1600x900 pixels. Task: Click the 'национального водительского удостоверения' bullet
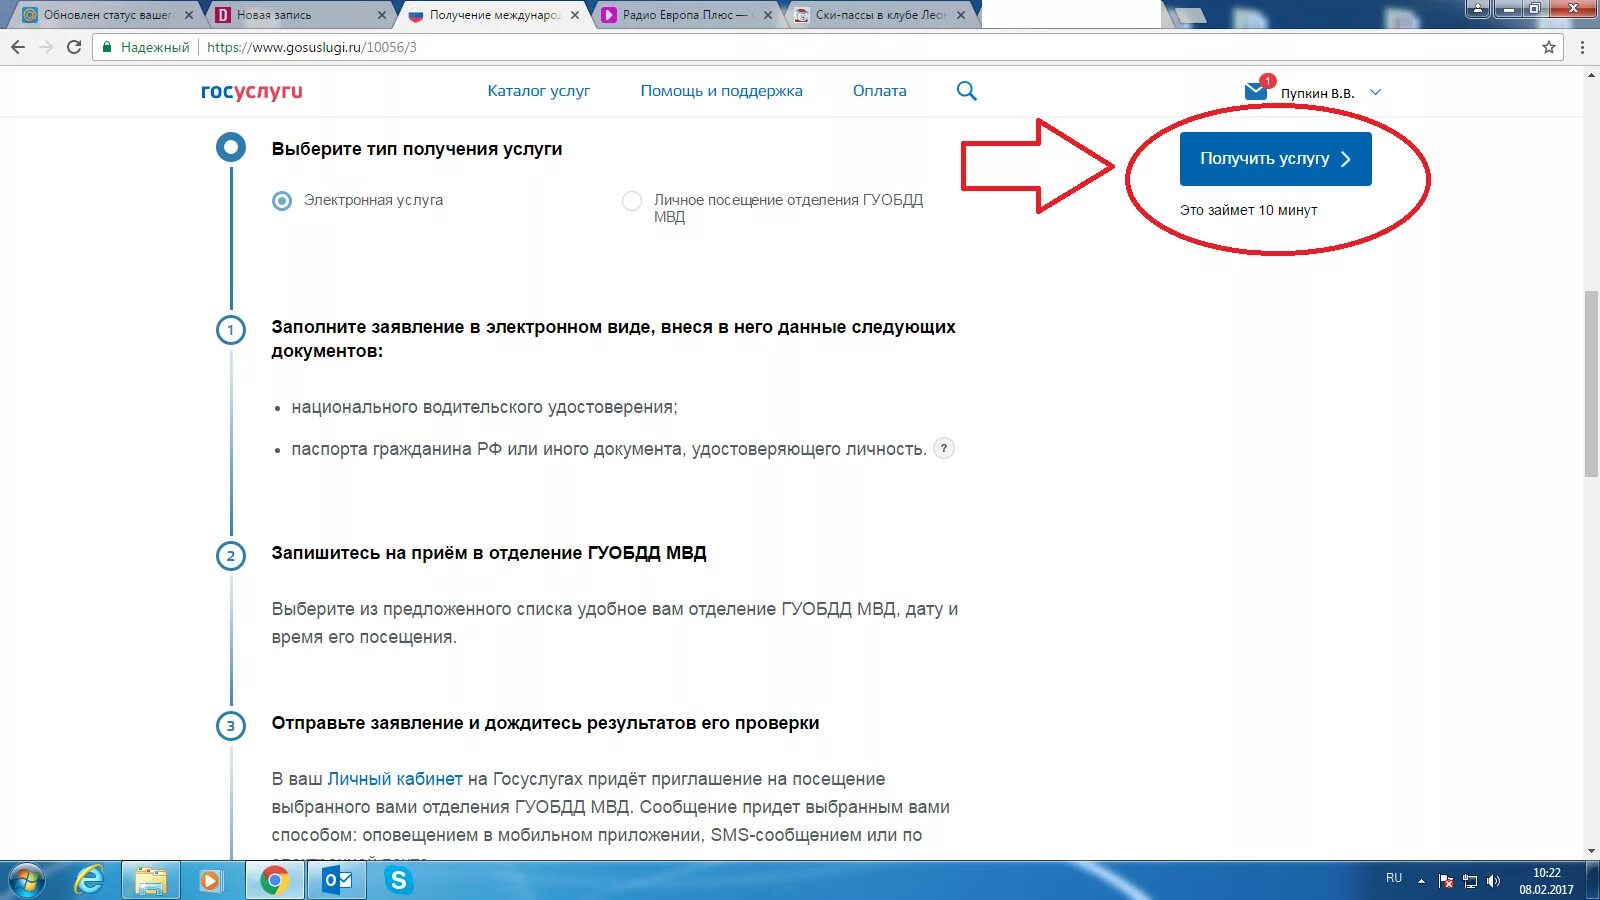(484, 408)
